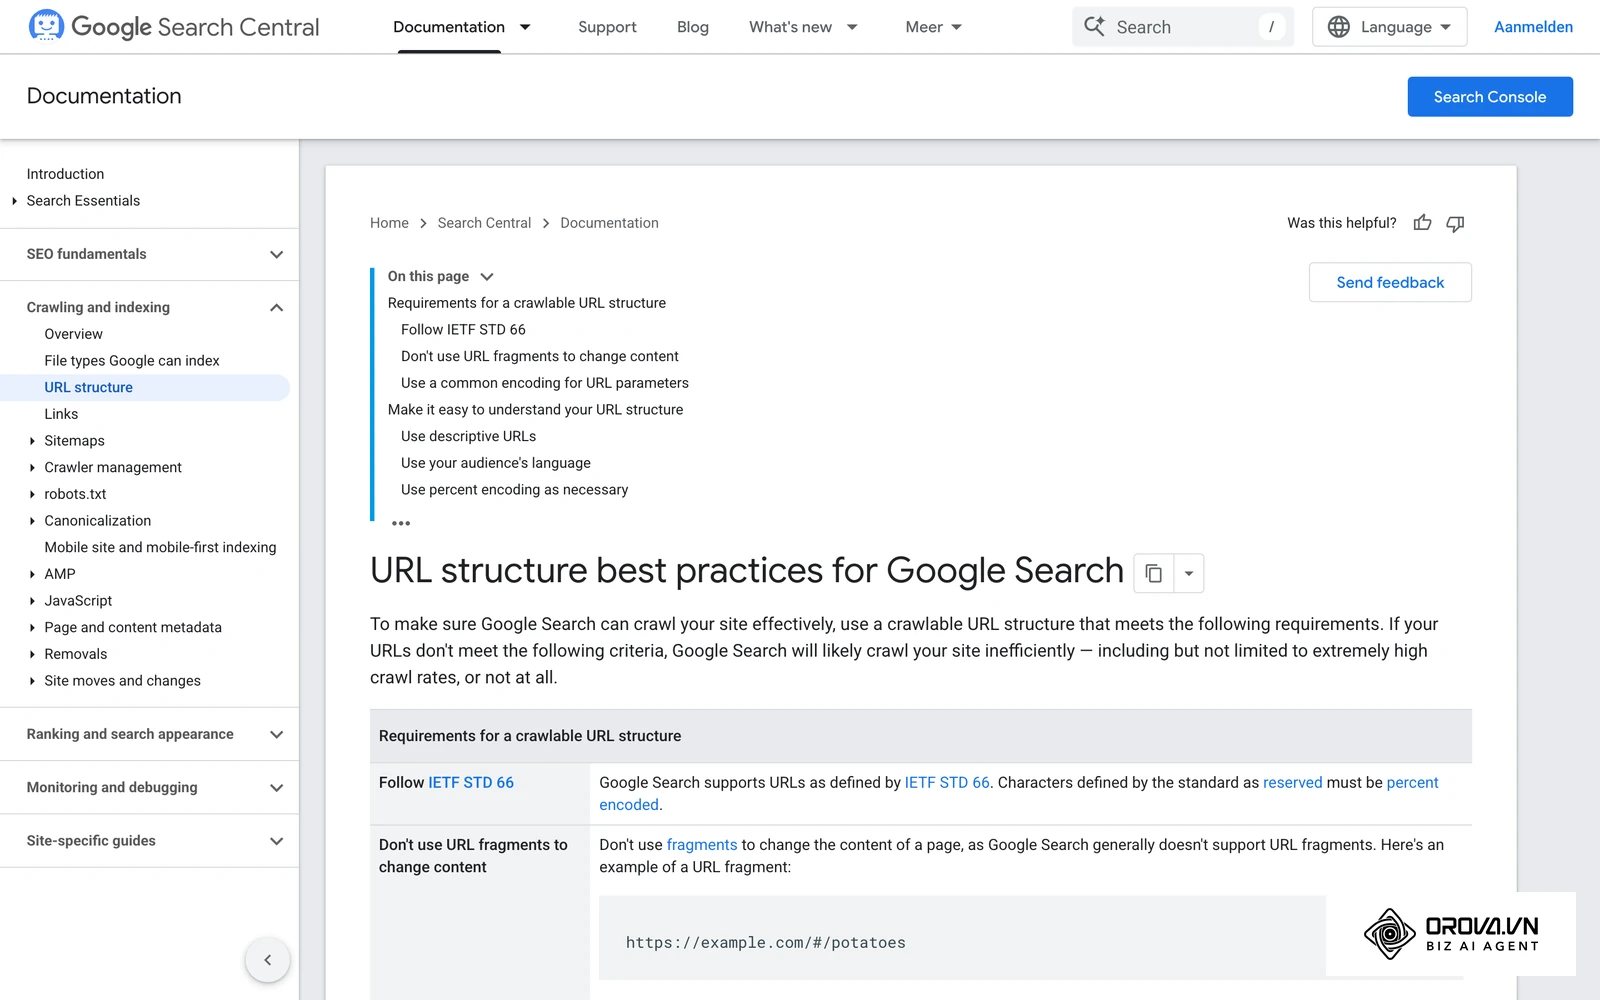Jump to Use descriptive URLs section
Viewport: 1600px width, 1000px height.
click(468, 436)
